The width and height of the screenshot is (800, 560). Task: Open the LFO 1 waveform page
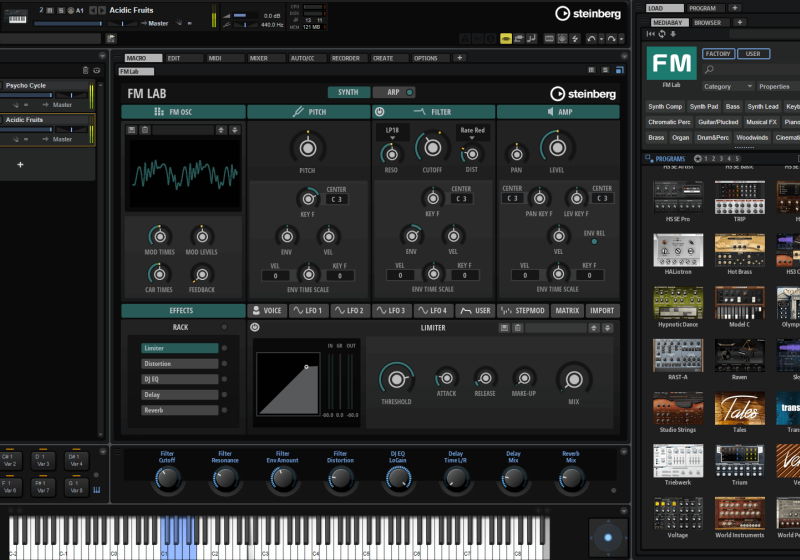tap(309, 311)
